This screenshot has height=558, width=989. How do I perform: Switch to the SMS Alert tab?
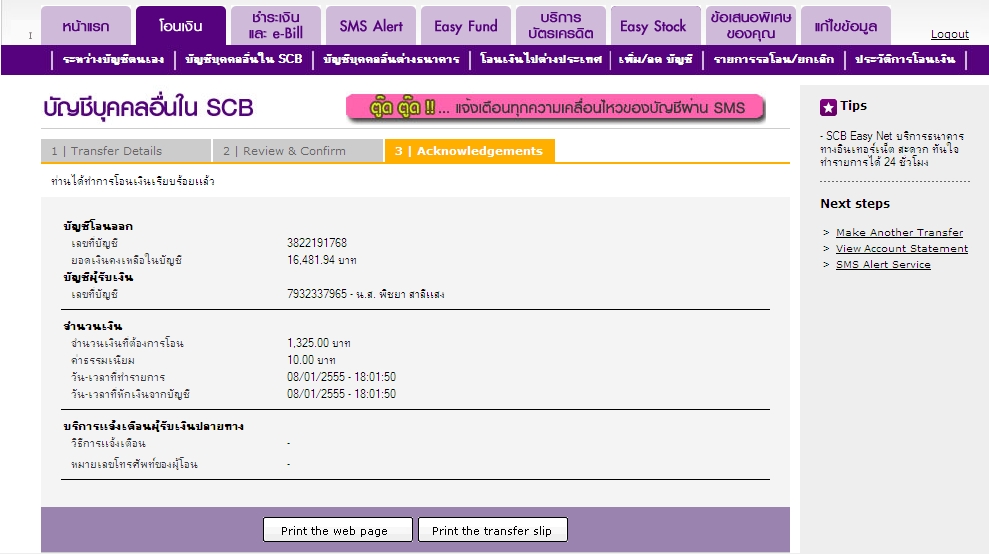pos(371,26)
